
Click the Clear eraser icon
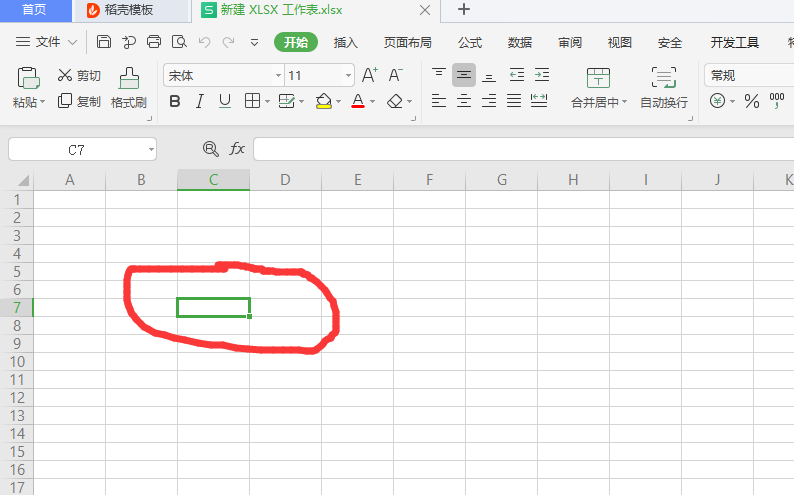tap(395, 102)
